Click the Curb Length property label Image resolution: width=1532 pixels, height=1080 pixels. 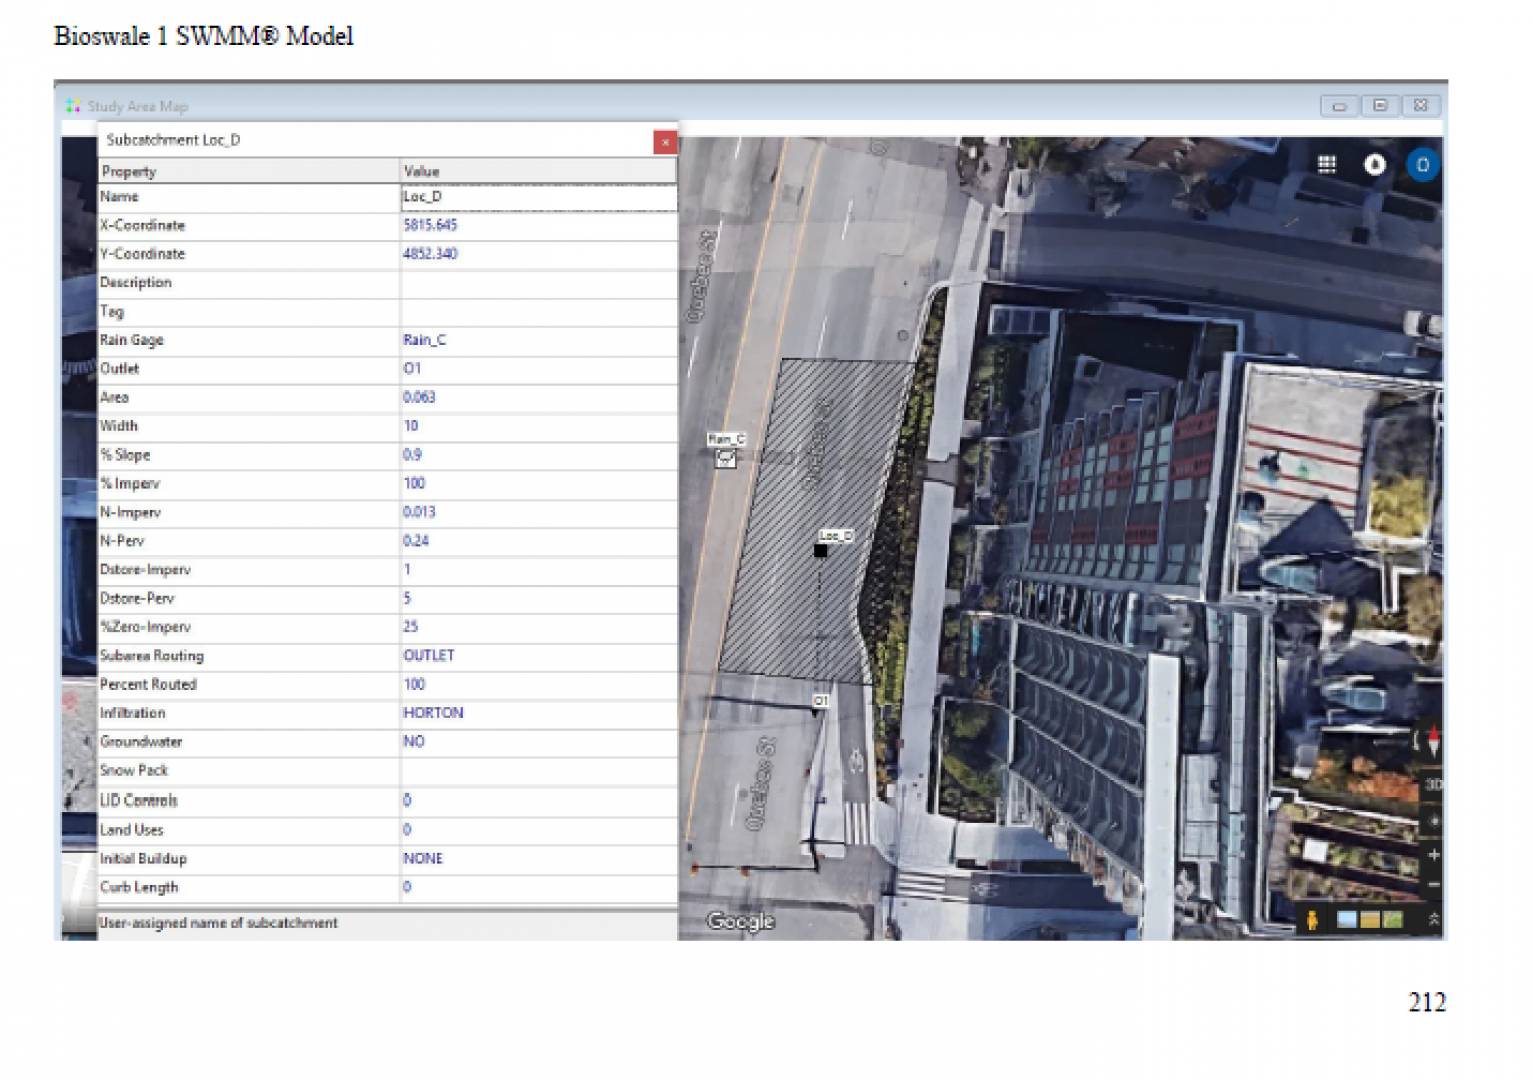tap(139, 888)
